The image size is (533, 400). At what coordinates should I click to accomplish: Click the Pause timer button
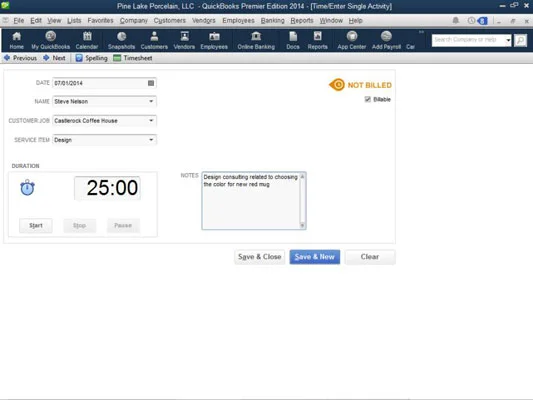[123, 226]
